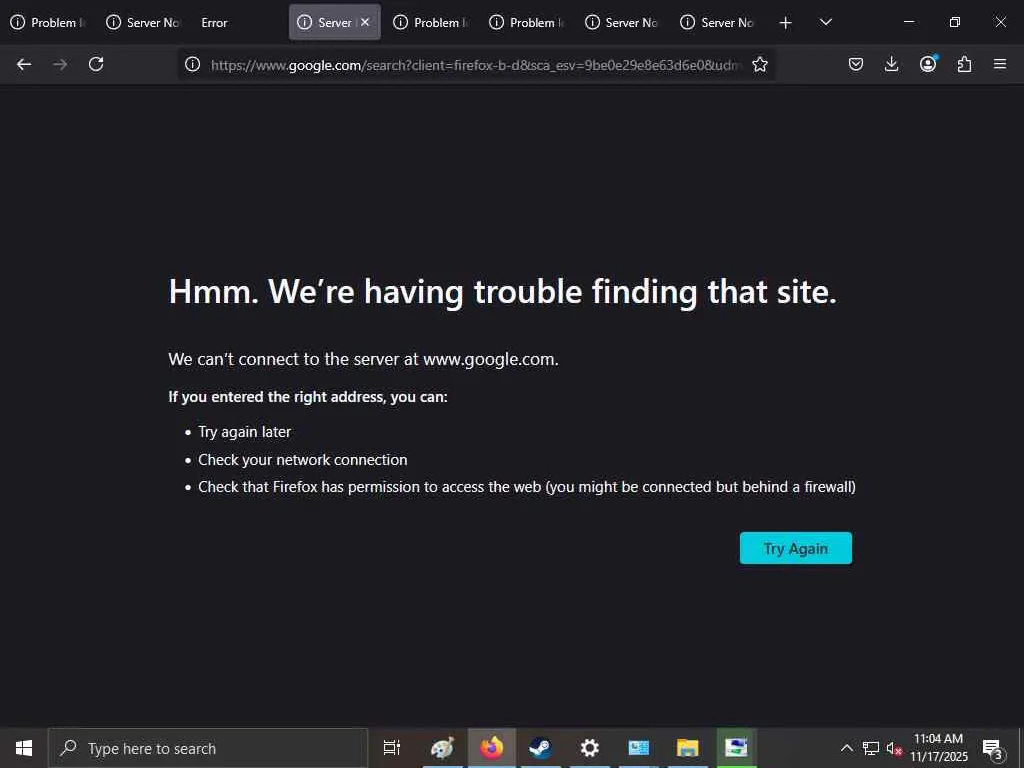The height and width of the screenshot is (768, 1024).
Task: Open the notification center with 3 alerts
Action: tap(993, 748)
